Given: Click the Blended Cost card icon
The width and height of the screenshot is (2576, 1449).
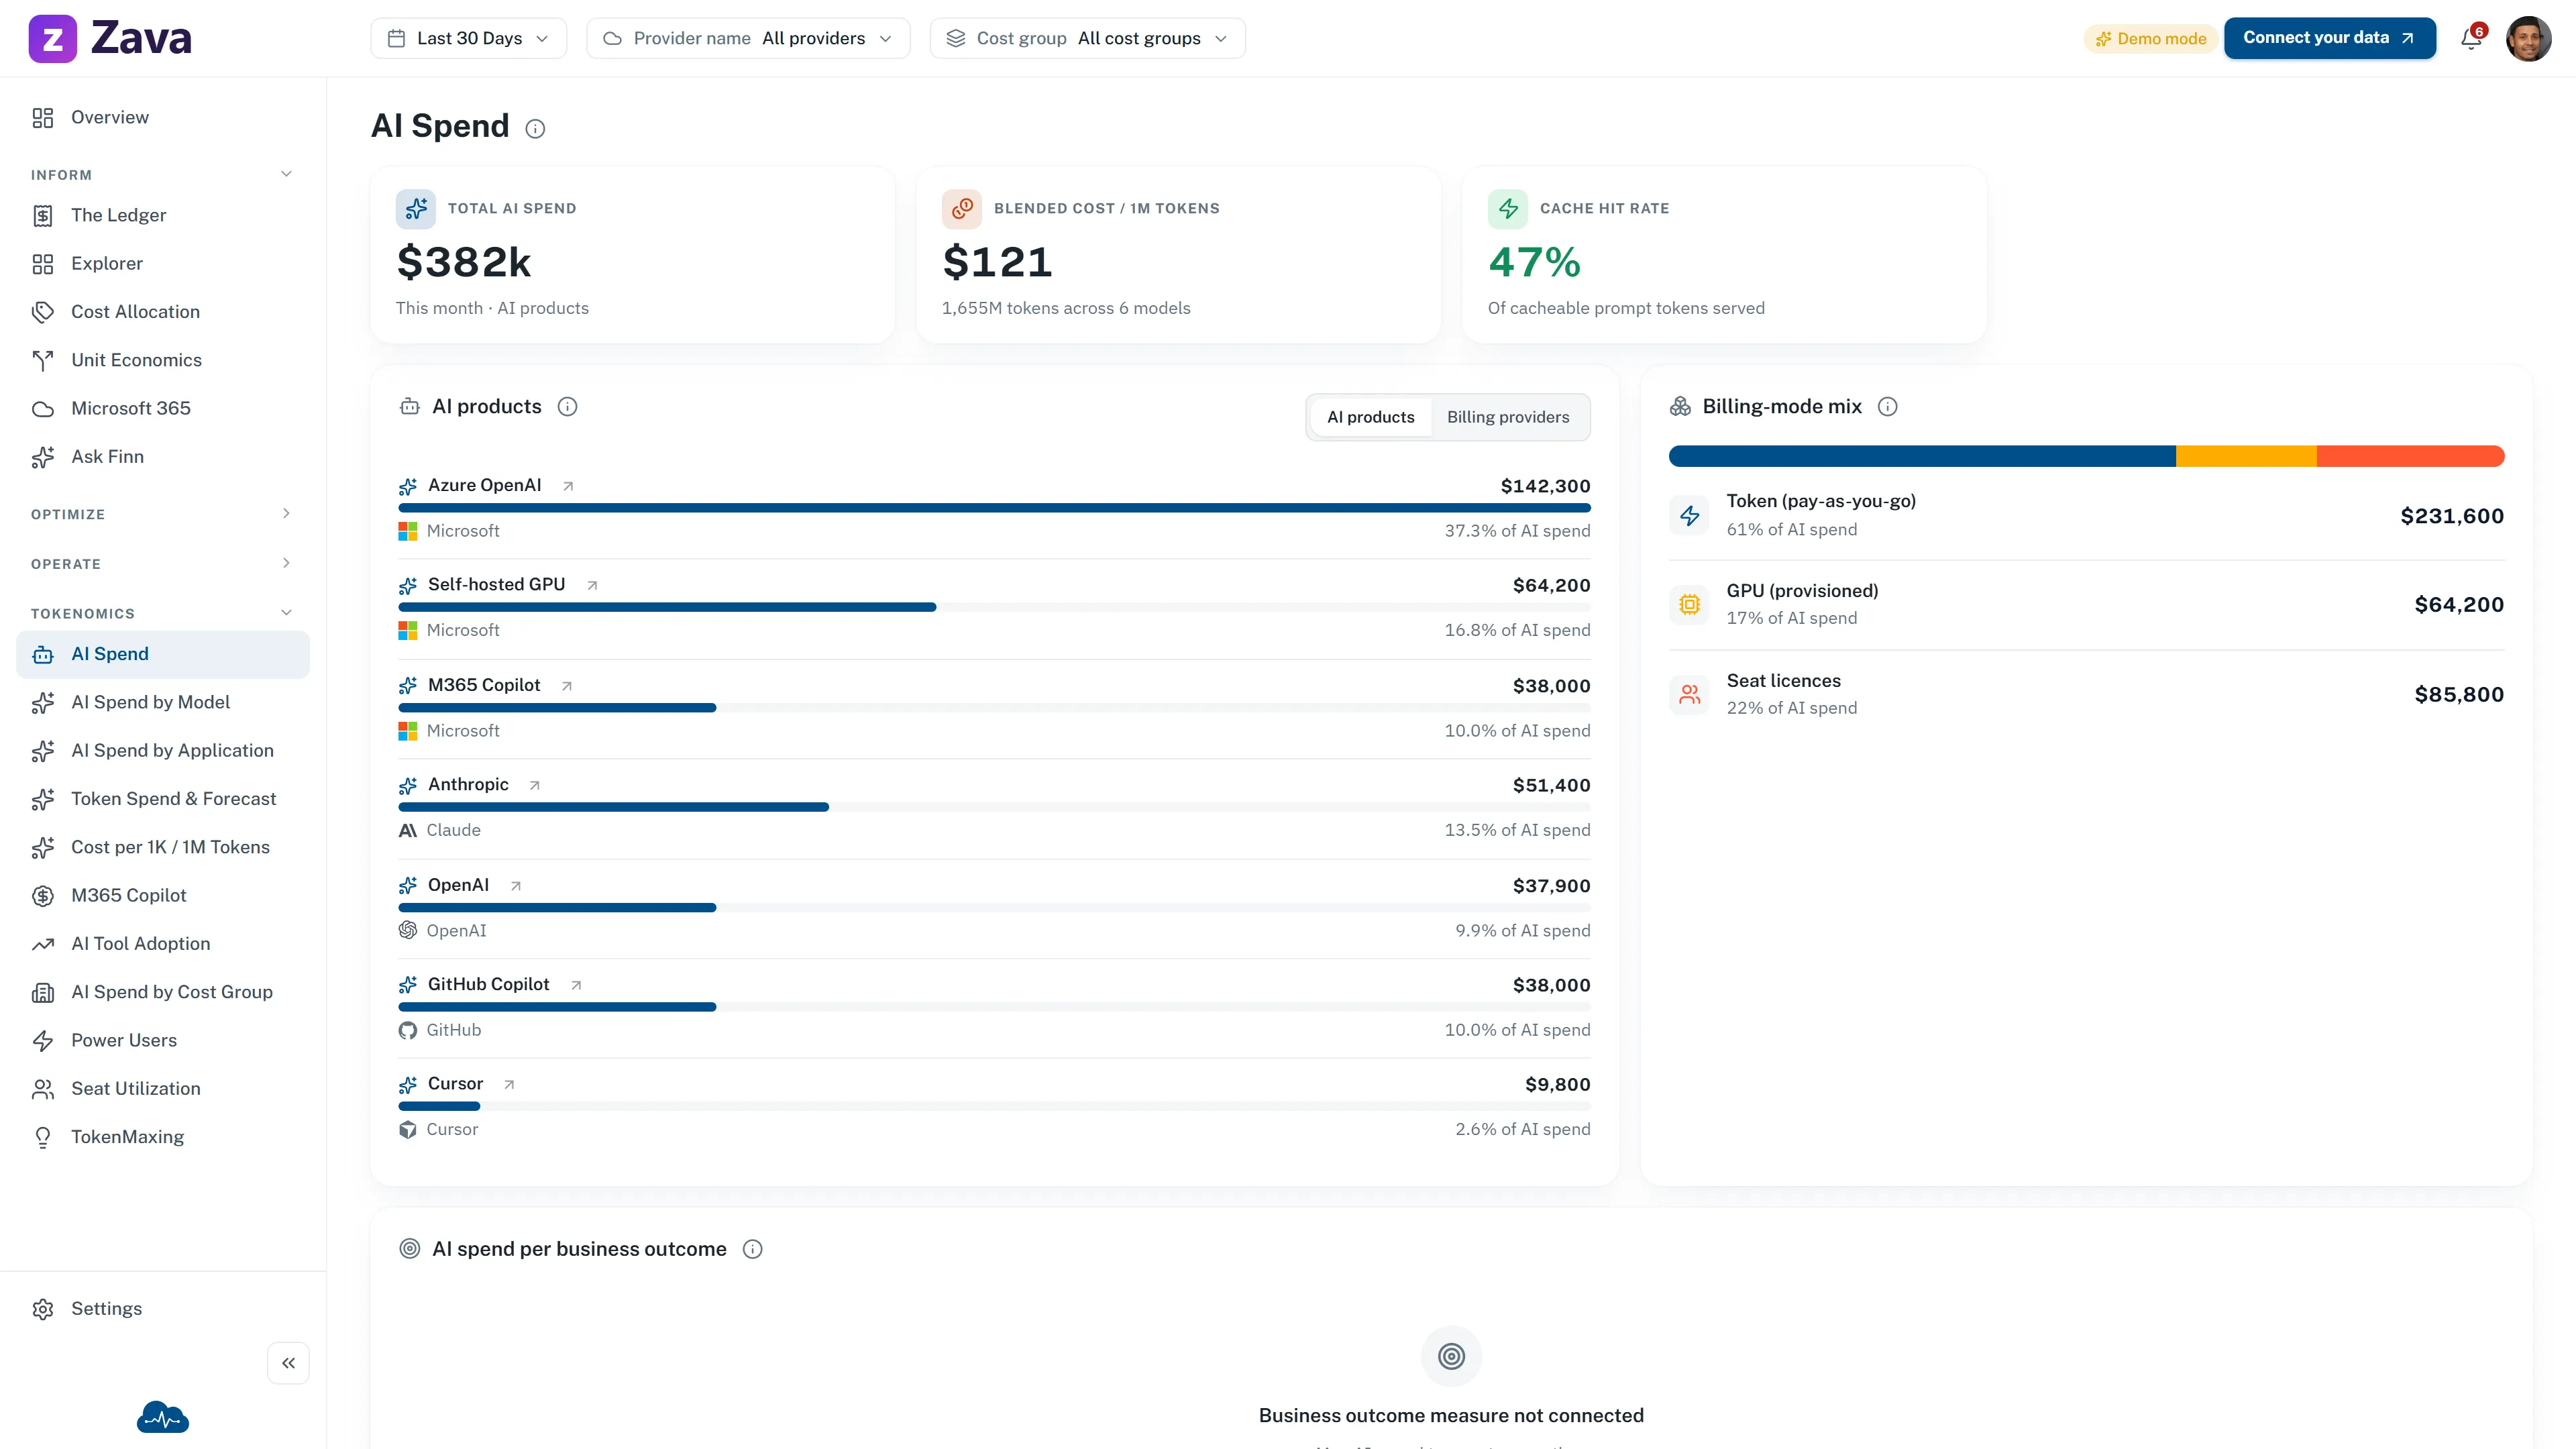Looking at the screenshot, I should pos(962,209).
